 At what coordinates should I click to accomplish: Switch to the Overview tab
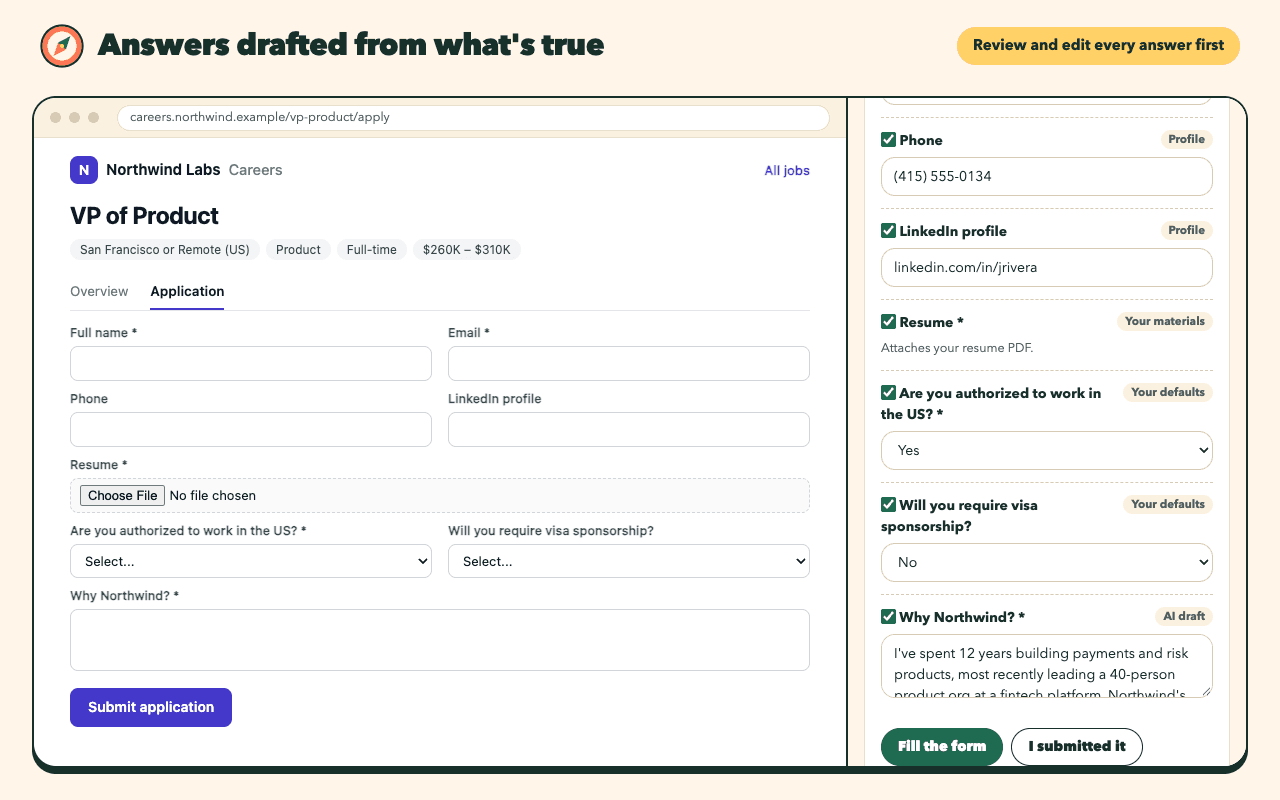point(99,291)
